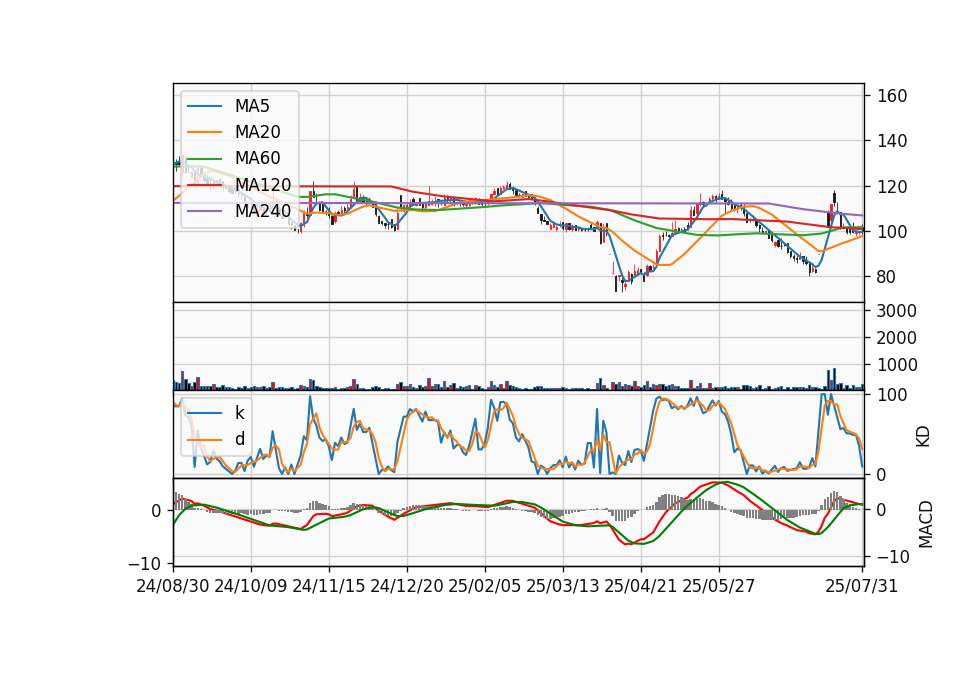
Task: Click the blue MA5 legend line sample
Action: (x=204, y=107)
